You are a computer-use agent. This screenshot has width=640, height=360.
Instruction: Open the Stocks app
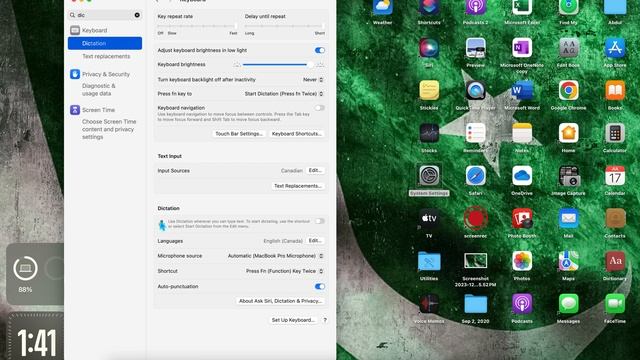pyautogui.click(x=429, y=133)
